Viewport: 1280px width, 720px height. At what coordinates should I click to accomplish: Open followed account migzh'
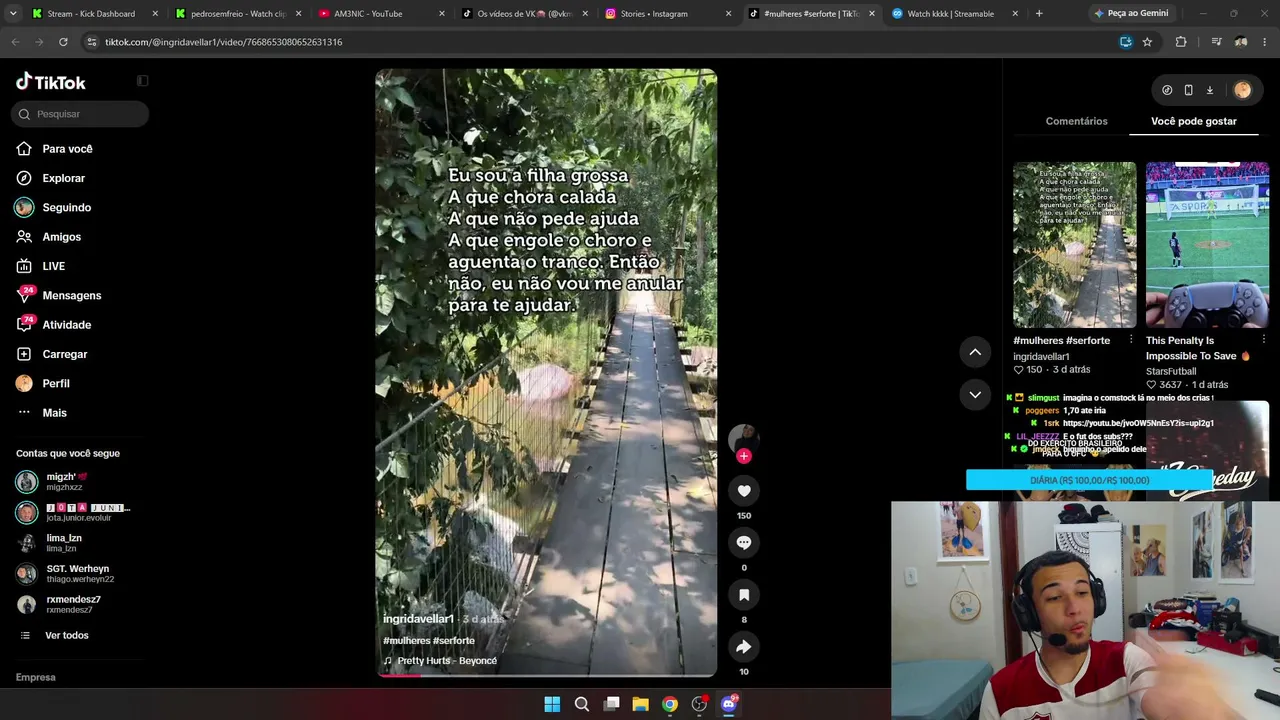pos(66,482)
